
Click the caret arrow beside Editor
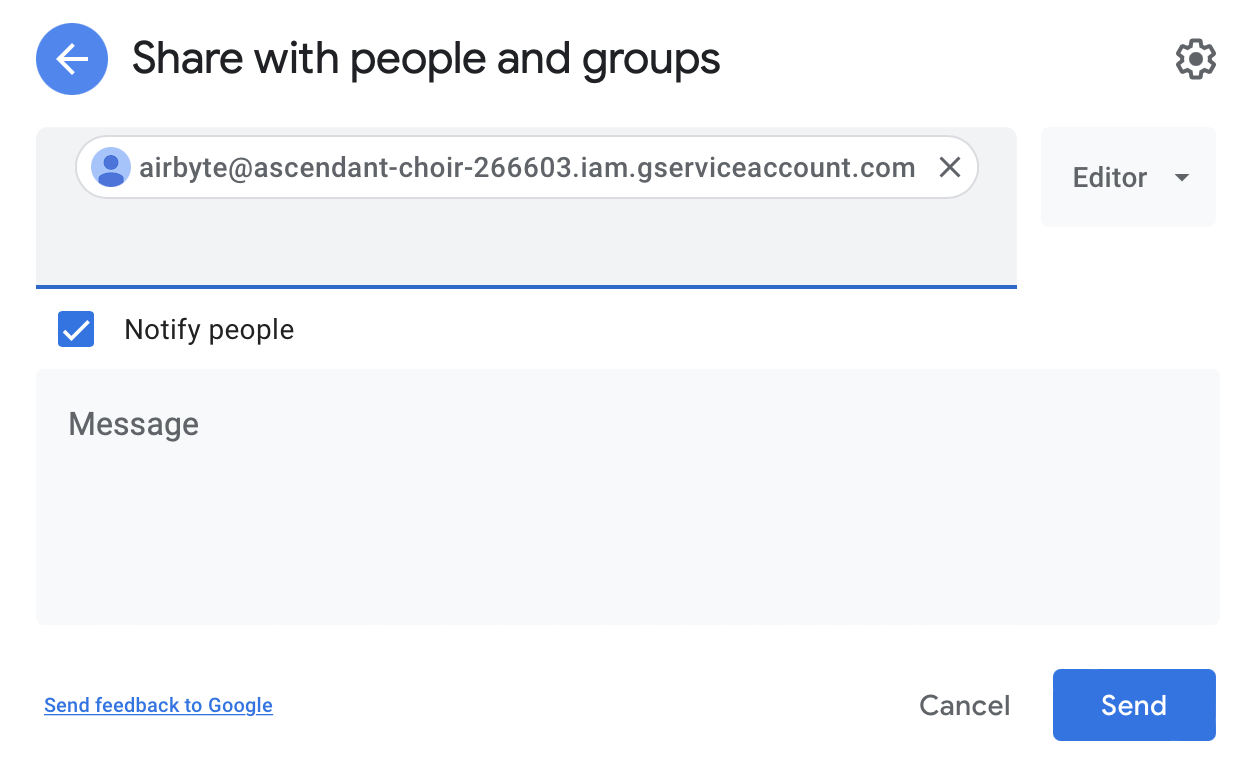(x=1182, y=178)
